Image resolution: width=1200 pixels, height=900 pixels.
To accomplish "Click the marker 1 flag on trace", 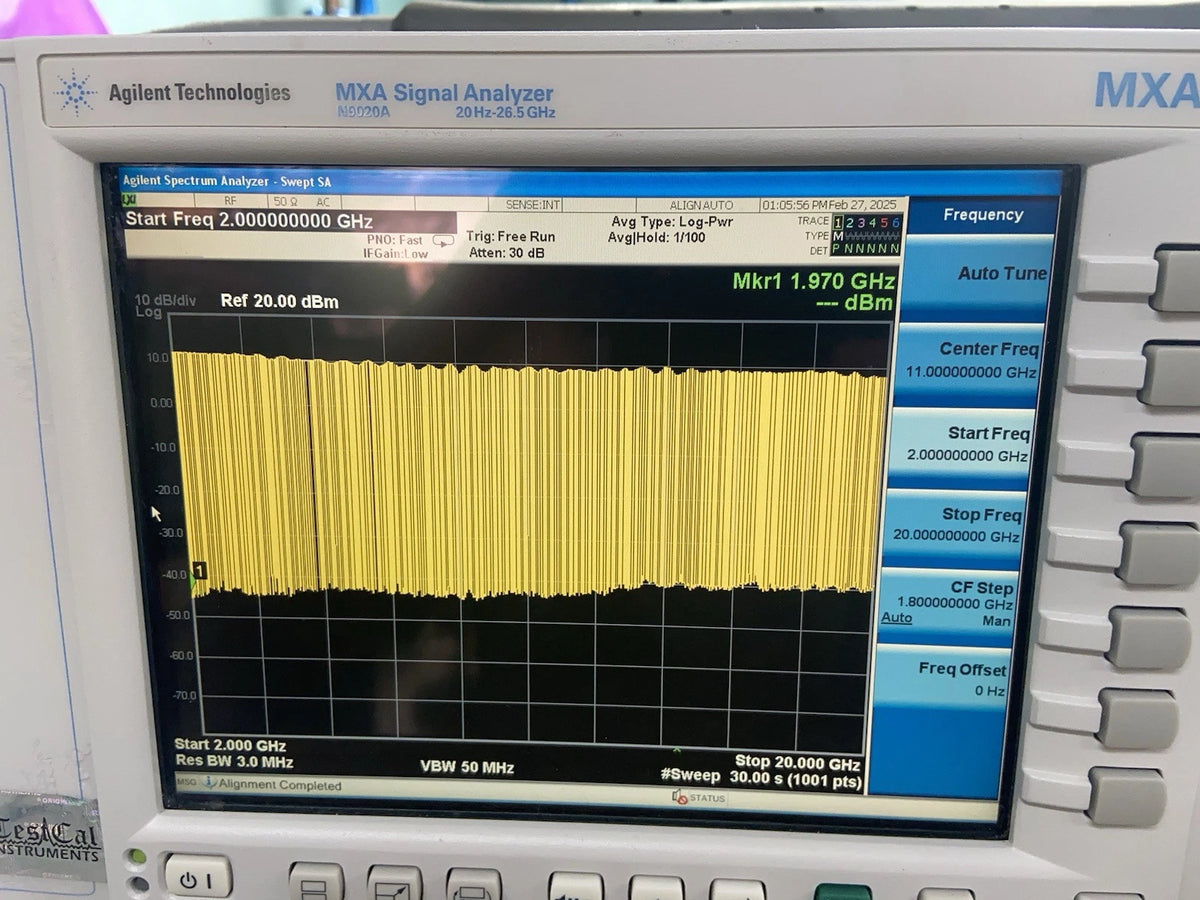I will pos(199,571).
